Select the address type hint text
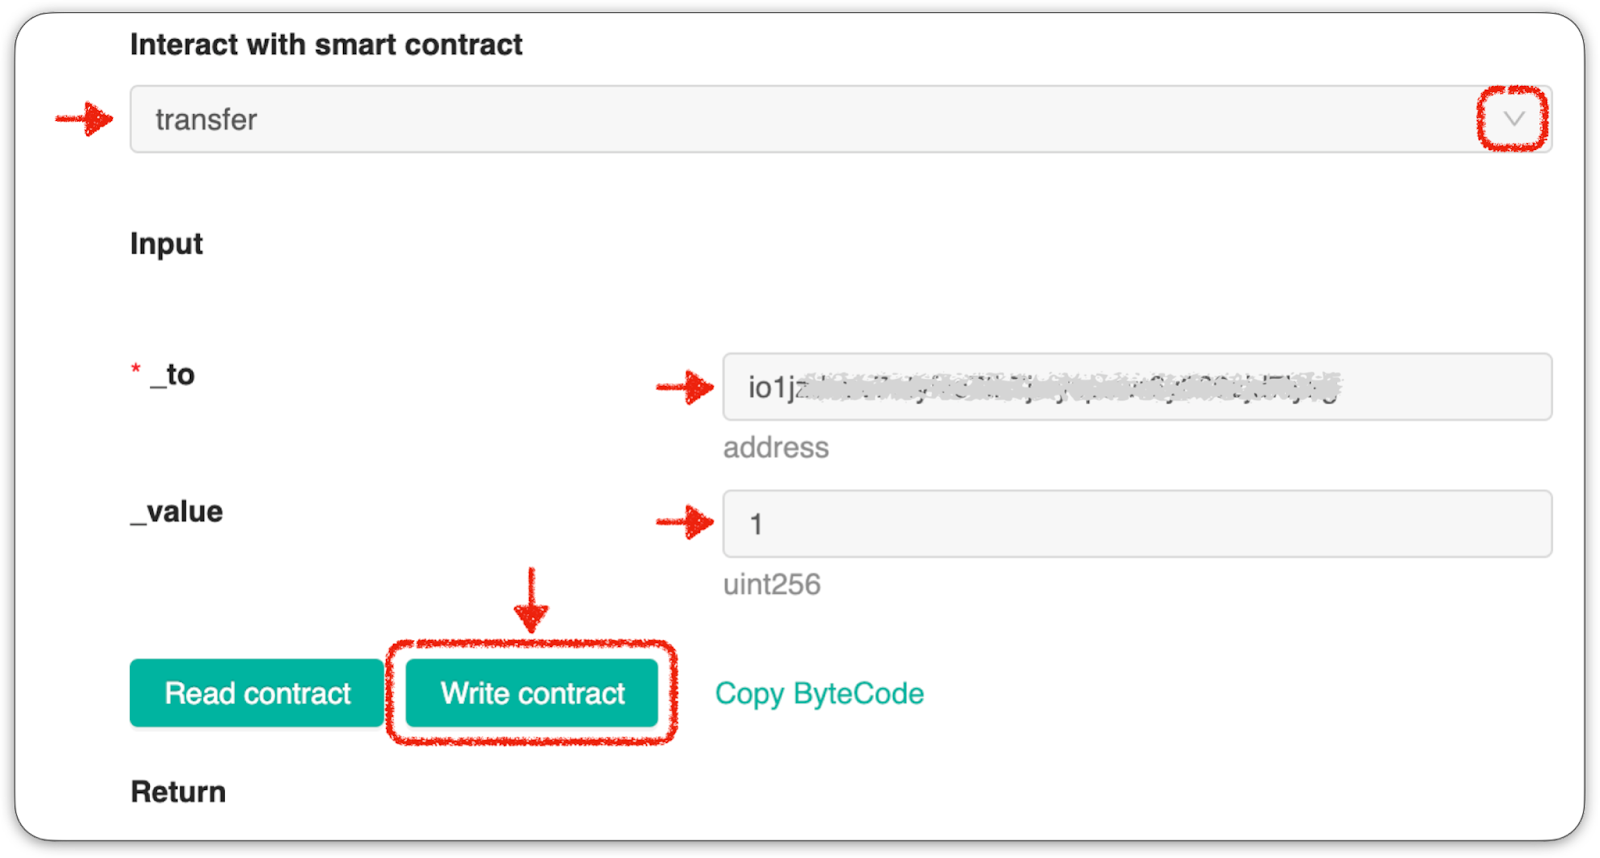 point(776,447)
